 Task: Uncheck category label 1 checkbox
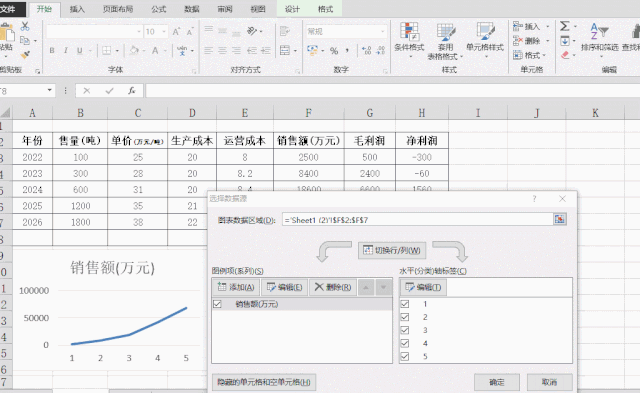pos(404,304)
